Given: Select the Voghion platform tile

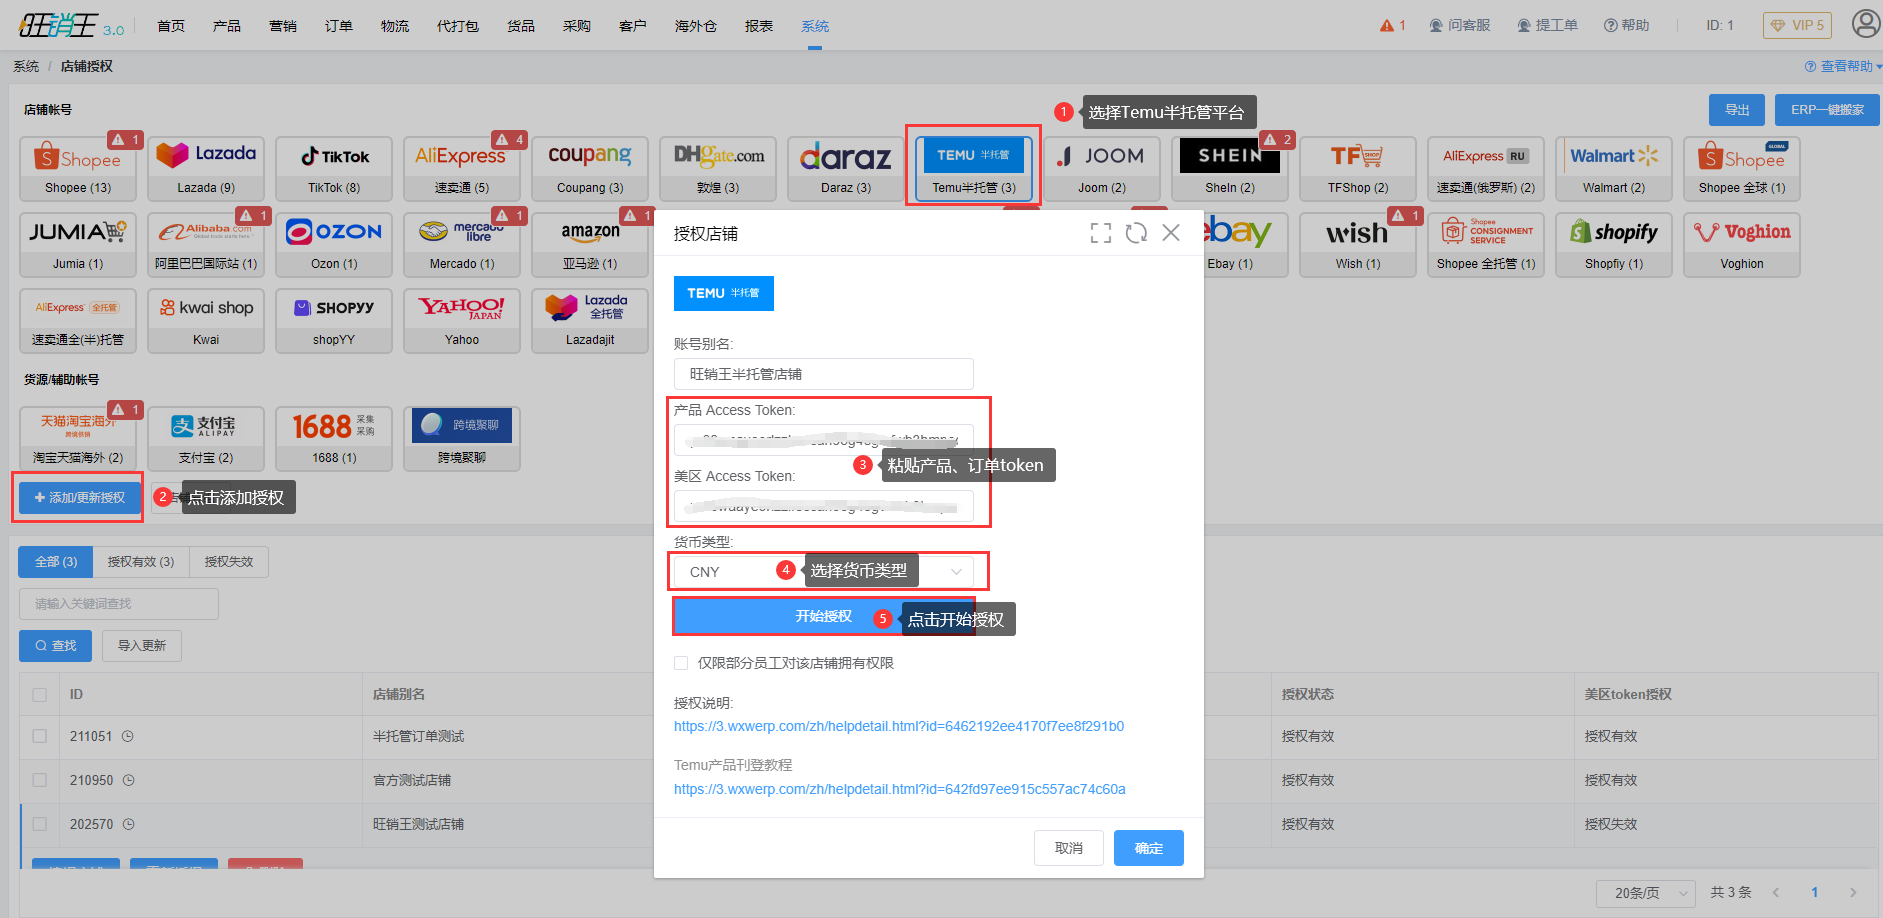Looking at the screenshot, I should tap(1742, 244).
